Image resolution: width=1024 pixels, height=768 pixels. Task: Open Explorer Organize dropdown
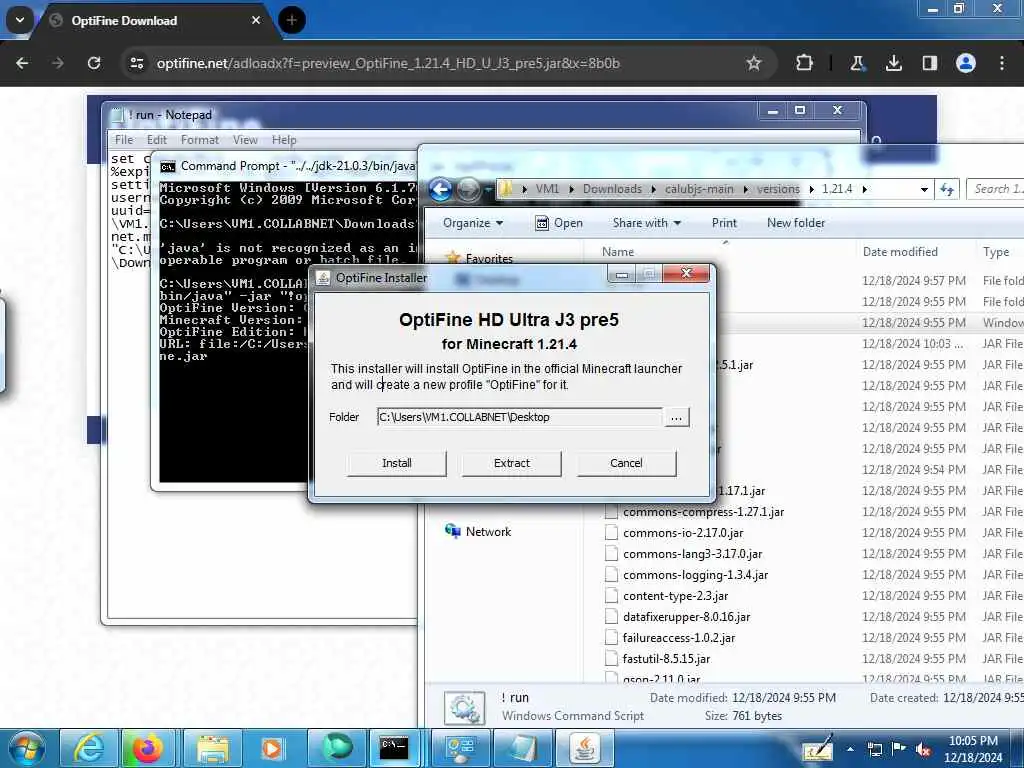(473, 223)
